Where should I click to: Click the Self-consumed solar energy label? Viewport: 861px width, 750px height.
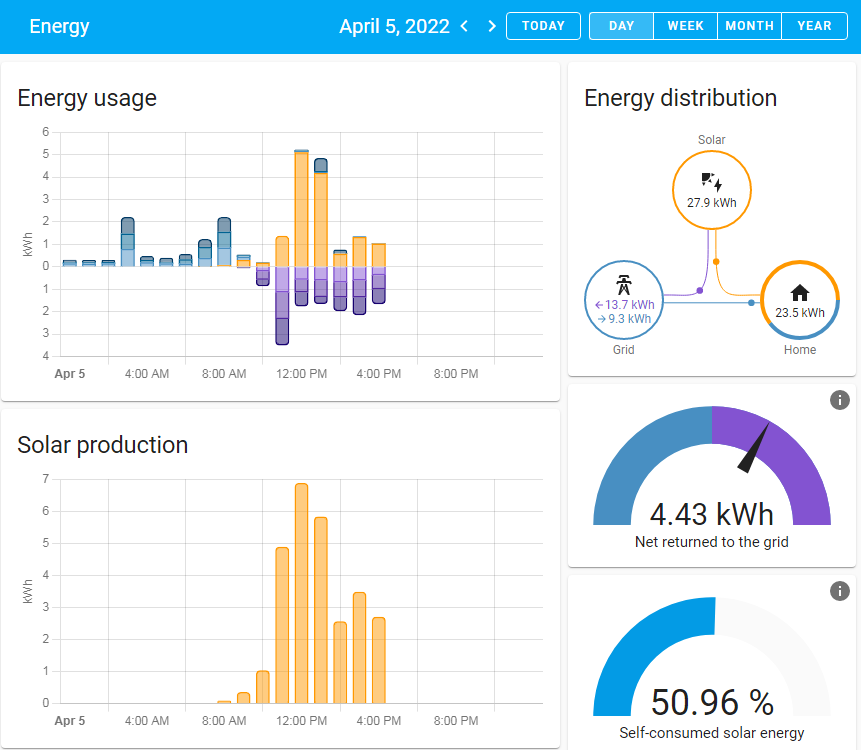coord(712,733)
